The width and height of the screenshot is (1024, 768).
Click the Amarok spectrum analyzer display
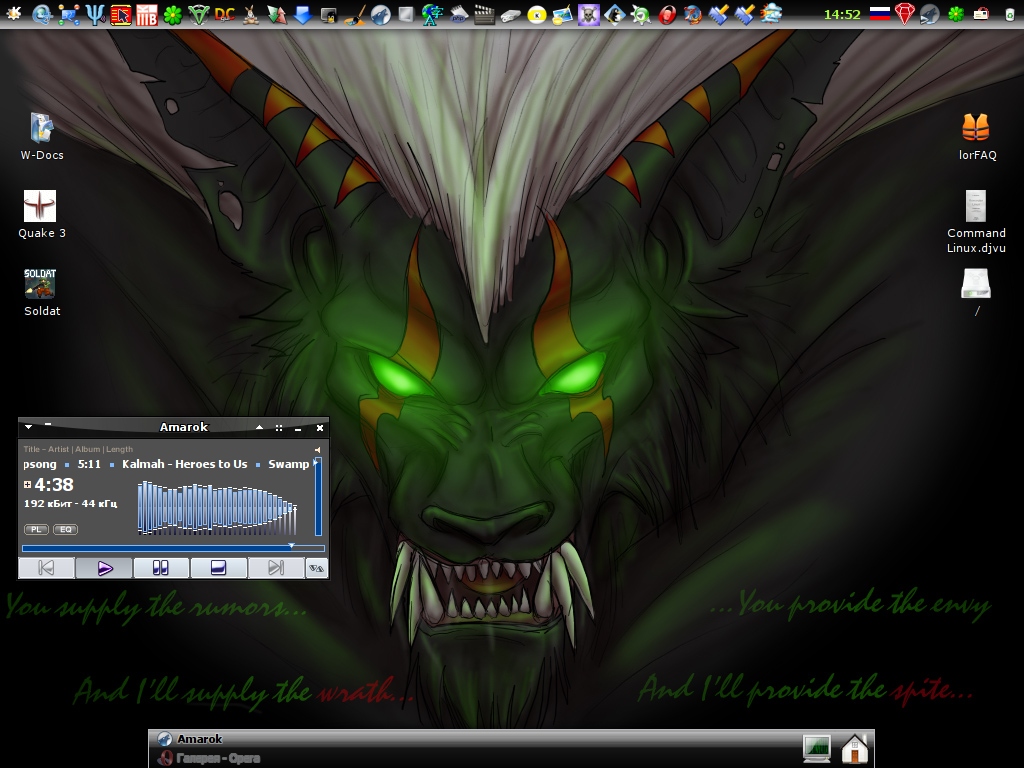point(217,508)
